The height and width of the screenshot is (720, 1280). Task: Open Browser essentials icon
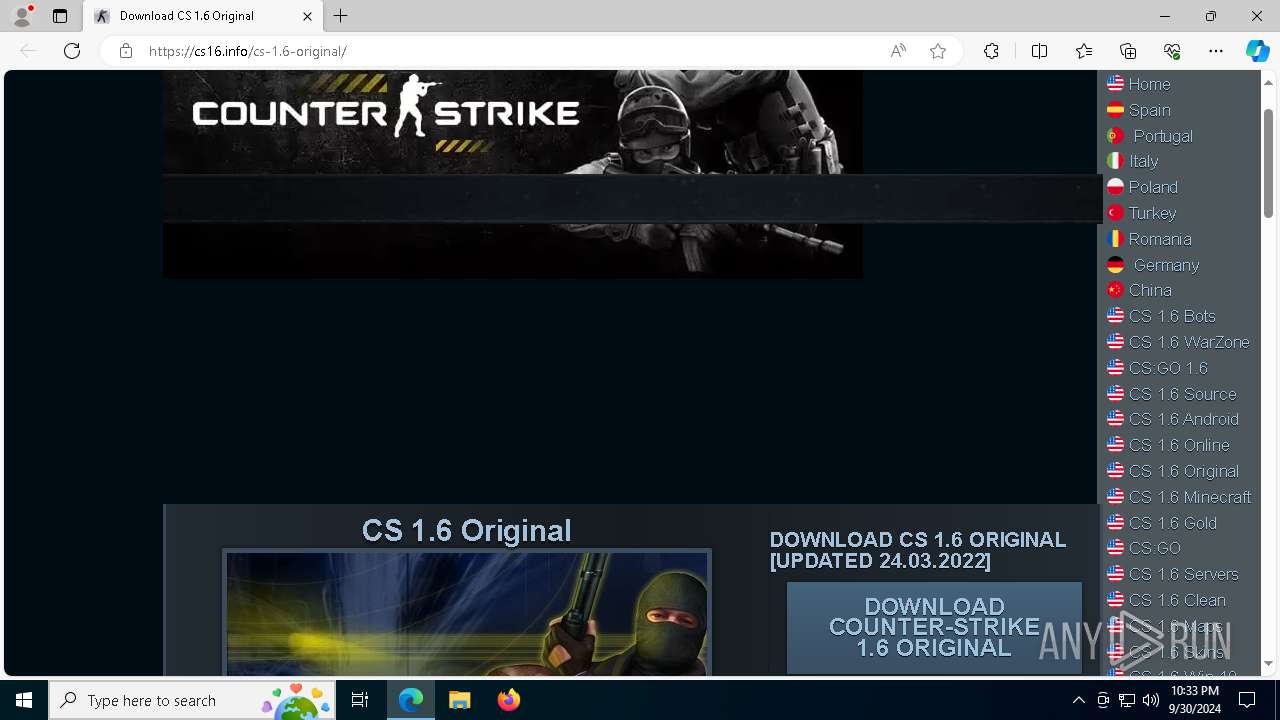[1172, 51]
